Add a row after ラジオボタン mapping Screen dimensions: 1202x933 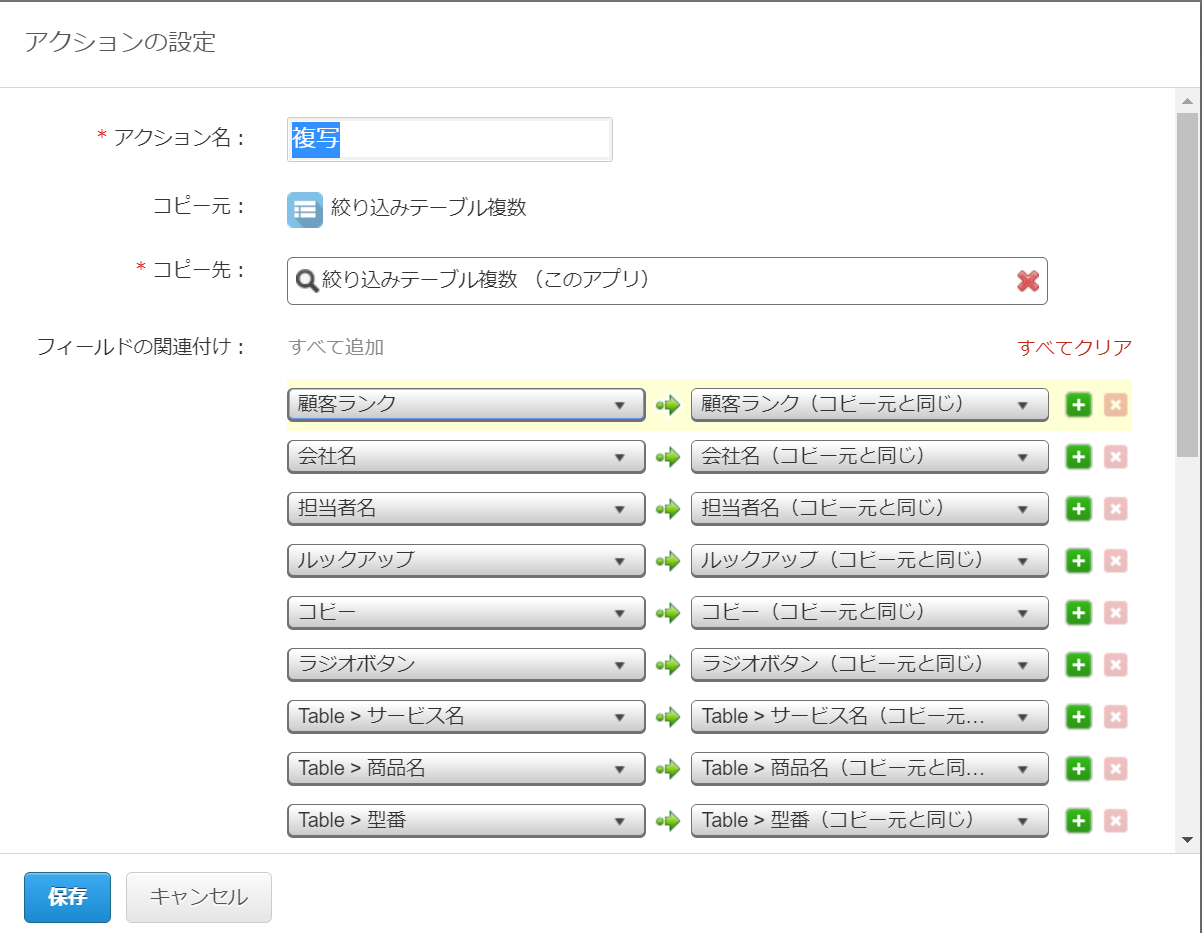[x=1078, y=665]
